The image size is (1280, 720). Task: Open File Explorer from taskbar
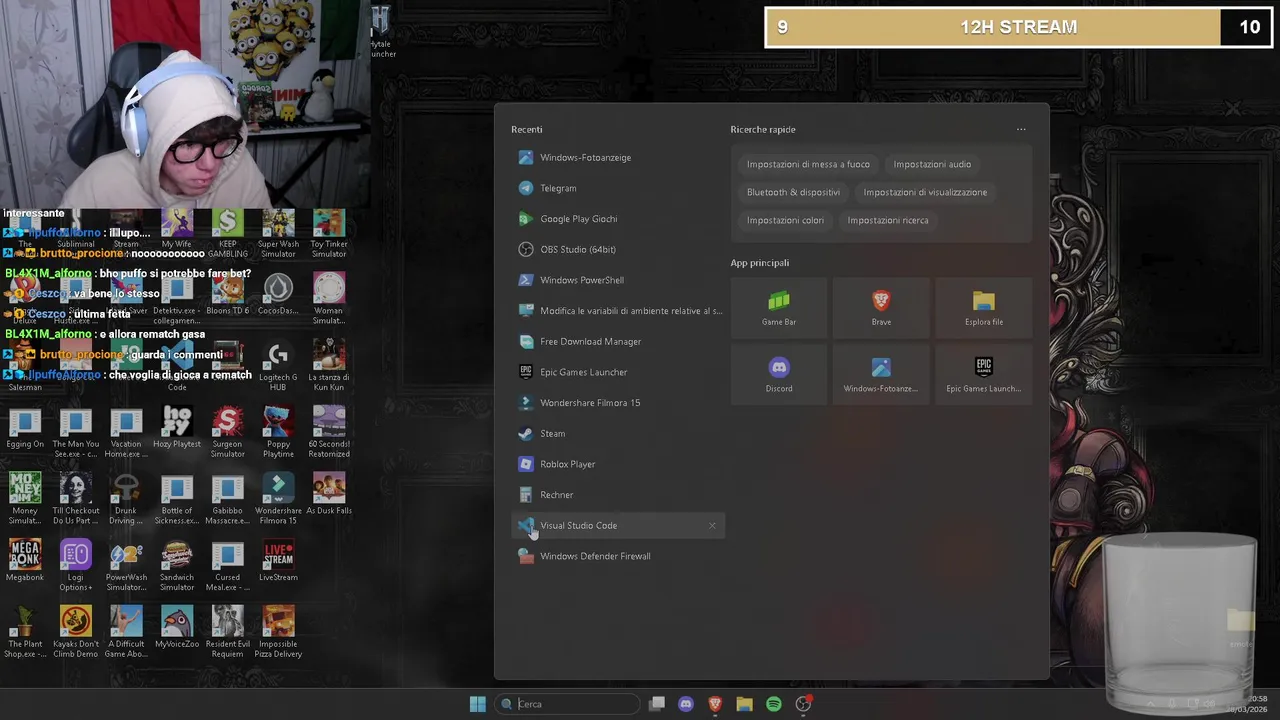click(744, 704)
